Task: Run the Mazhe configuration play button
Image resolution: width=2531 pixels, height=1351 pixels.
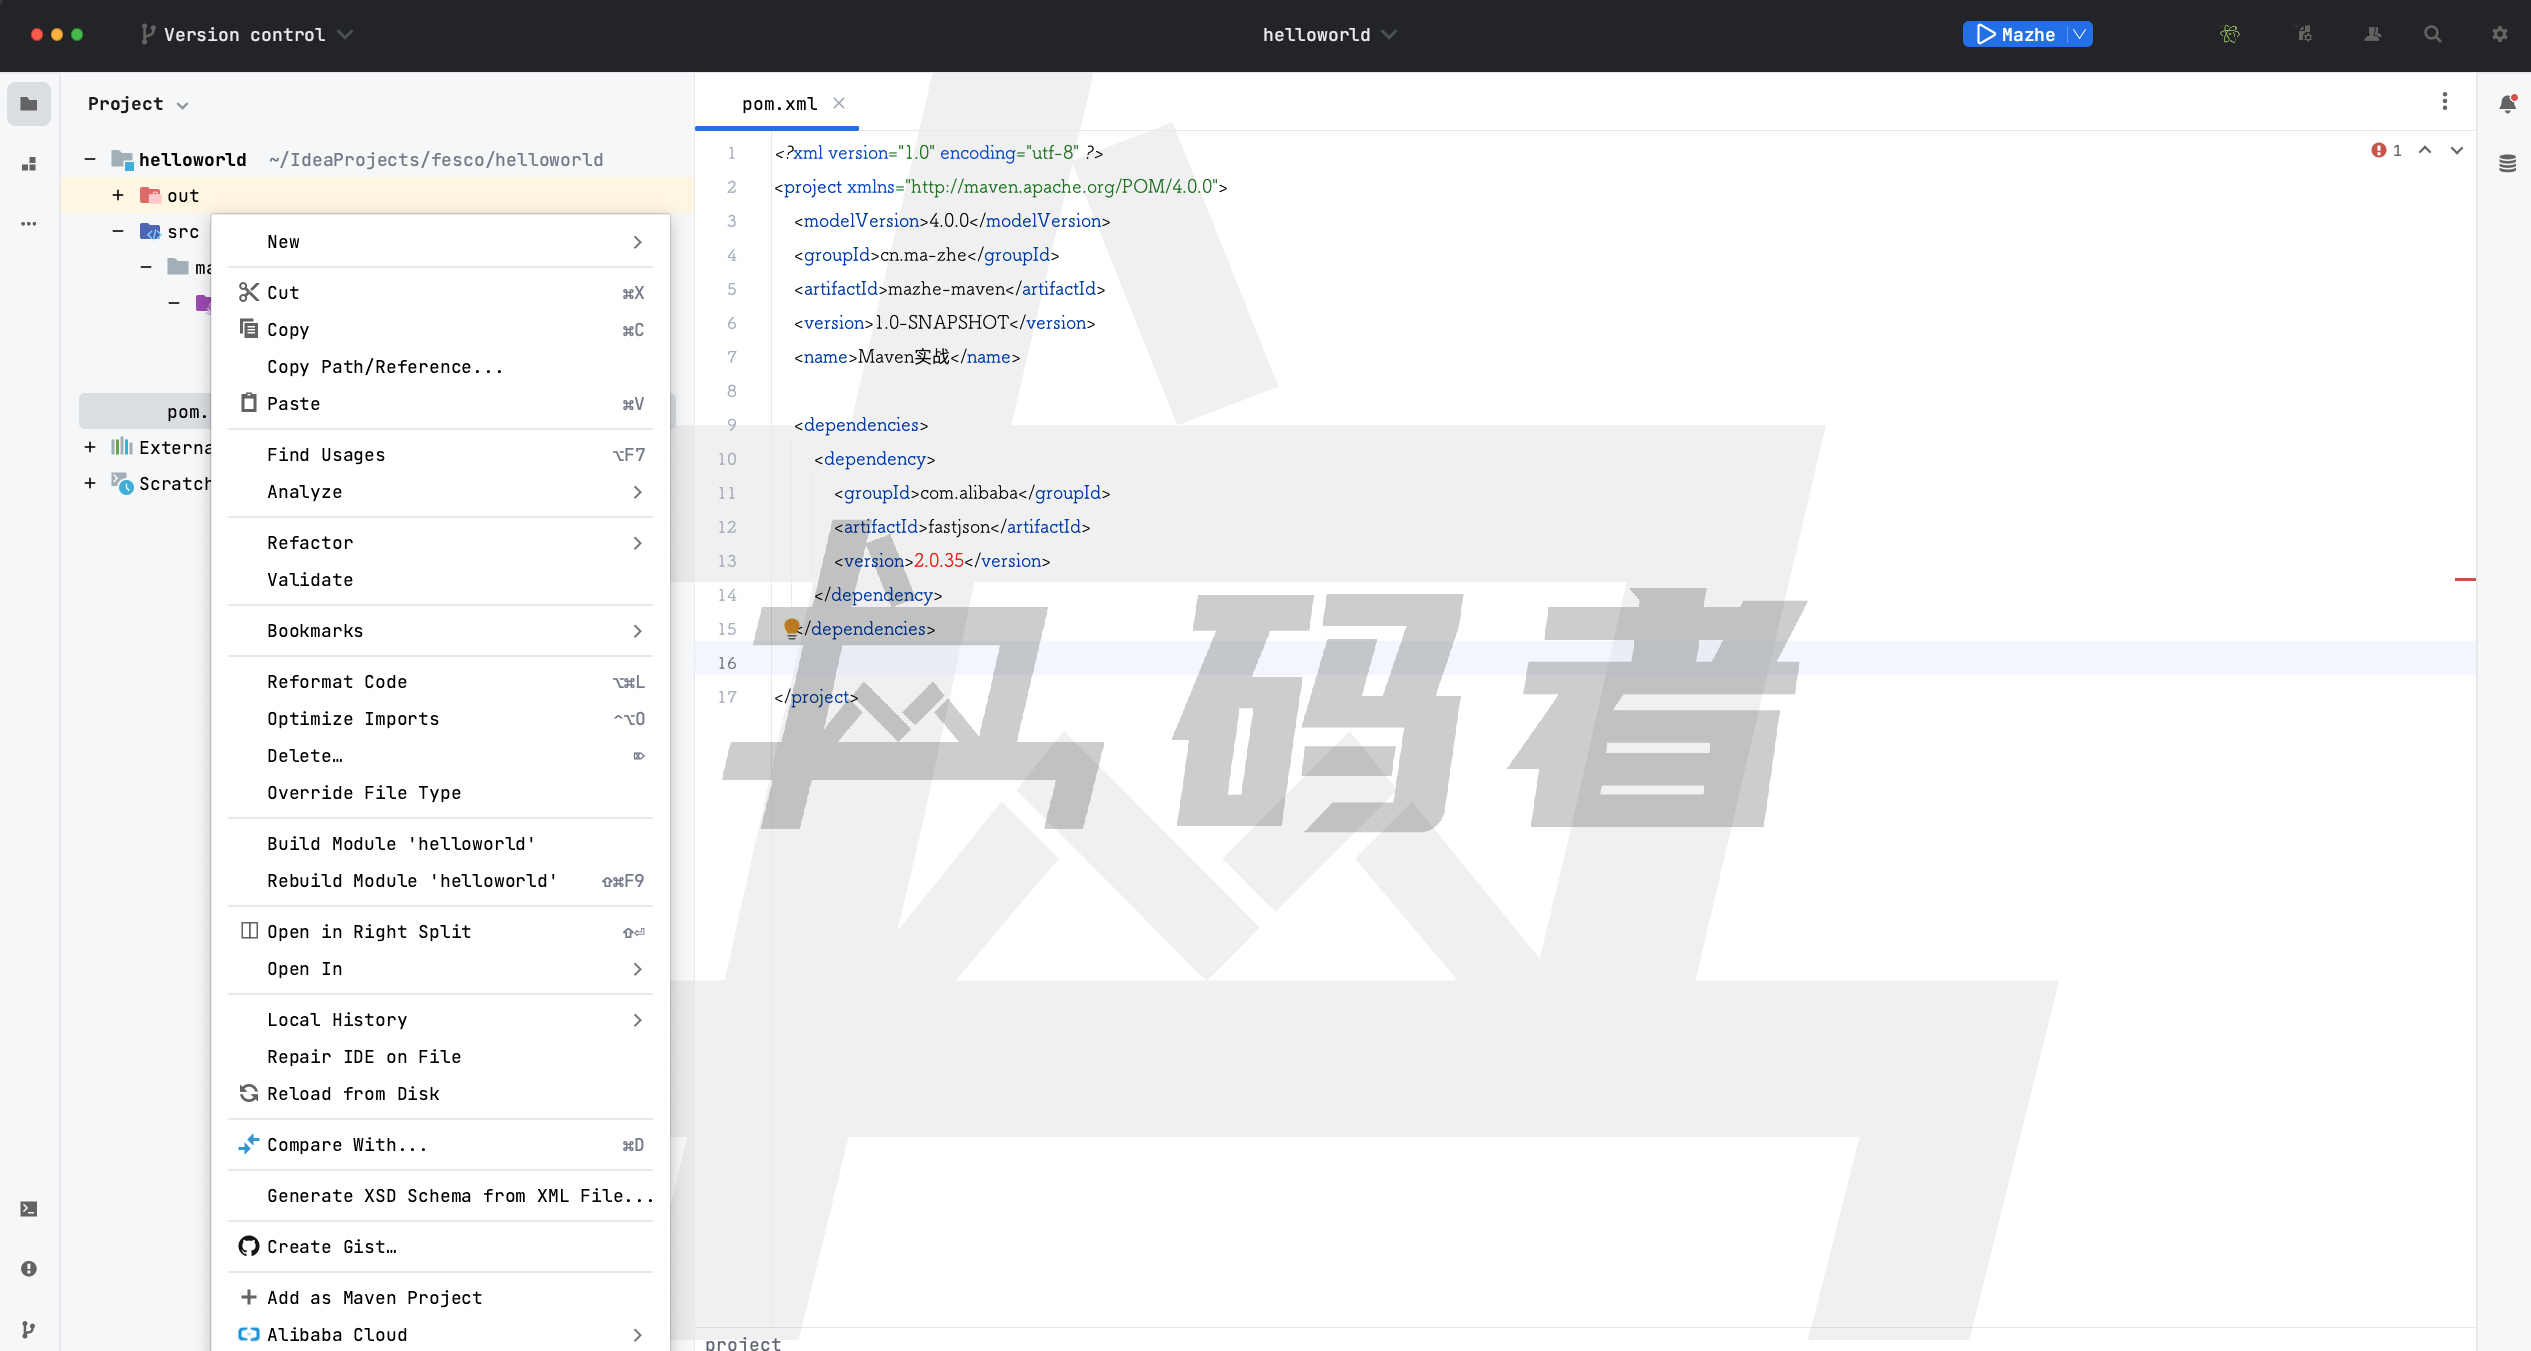Action: pos(1984,34)
